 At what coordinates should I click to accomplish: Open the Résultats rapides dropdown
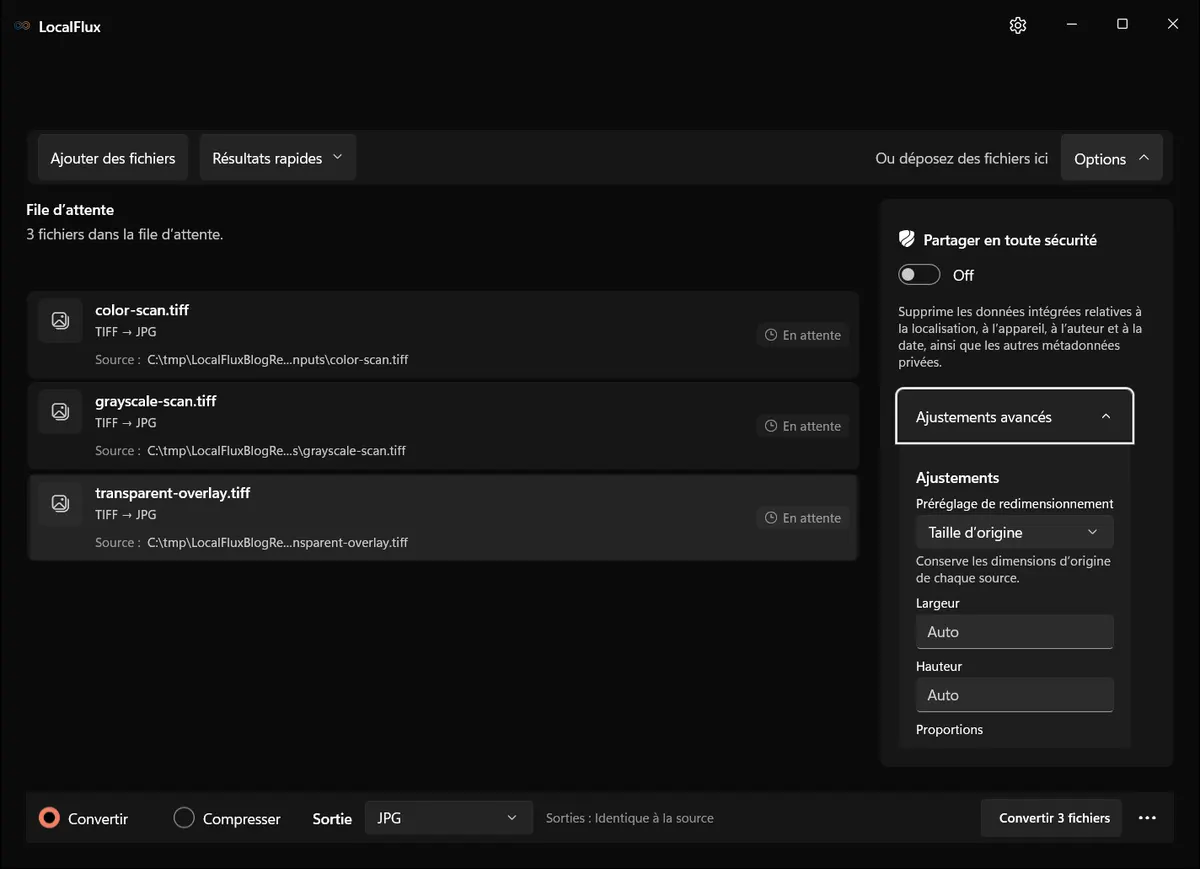[x=278, y=158]
